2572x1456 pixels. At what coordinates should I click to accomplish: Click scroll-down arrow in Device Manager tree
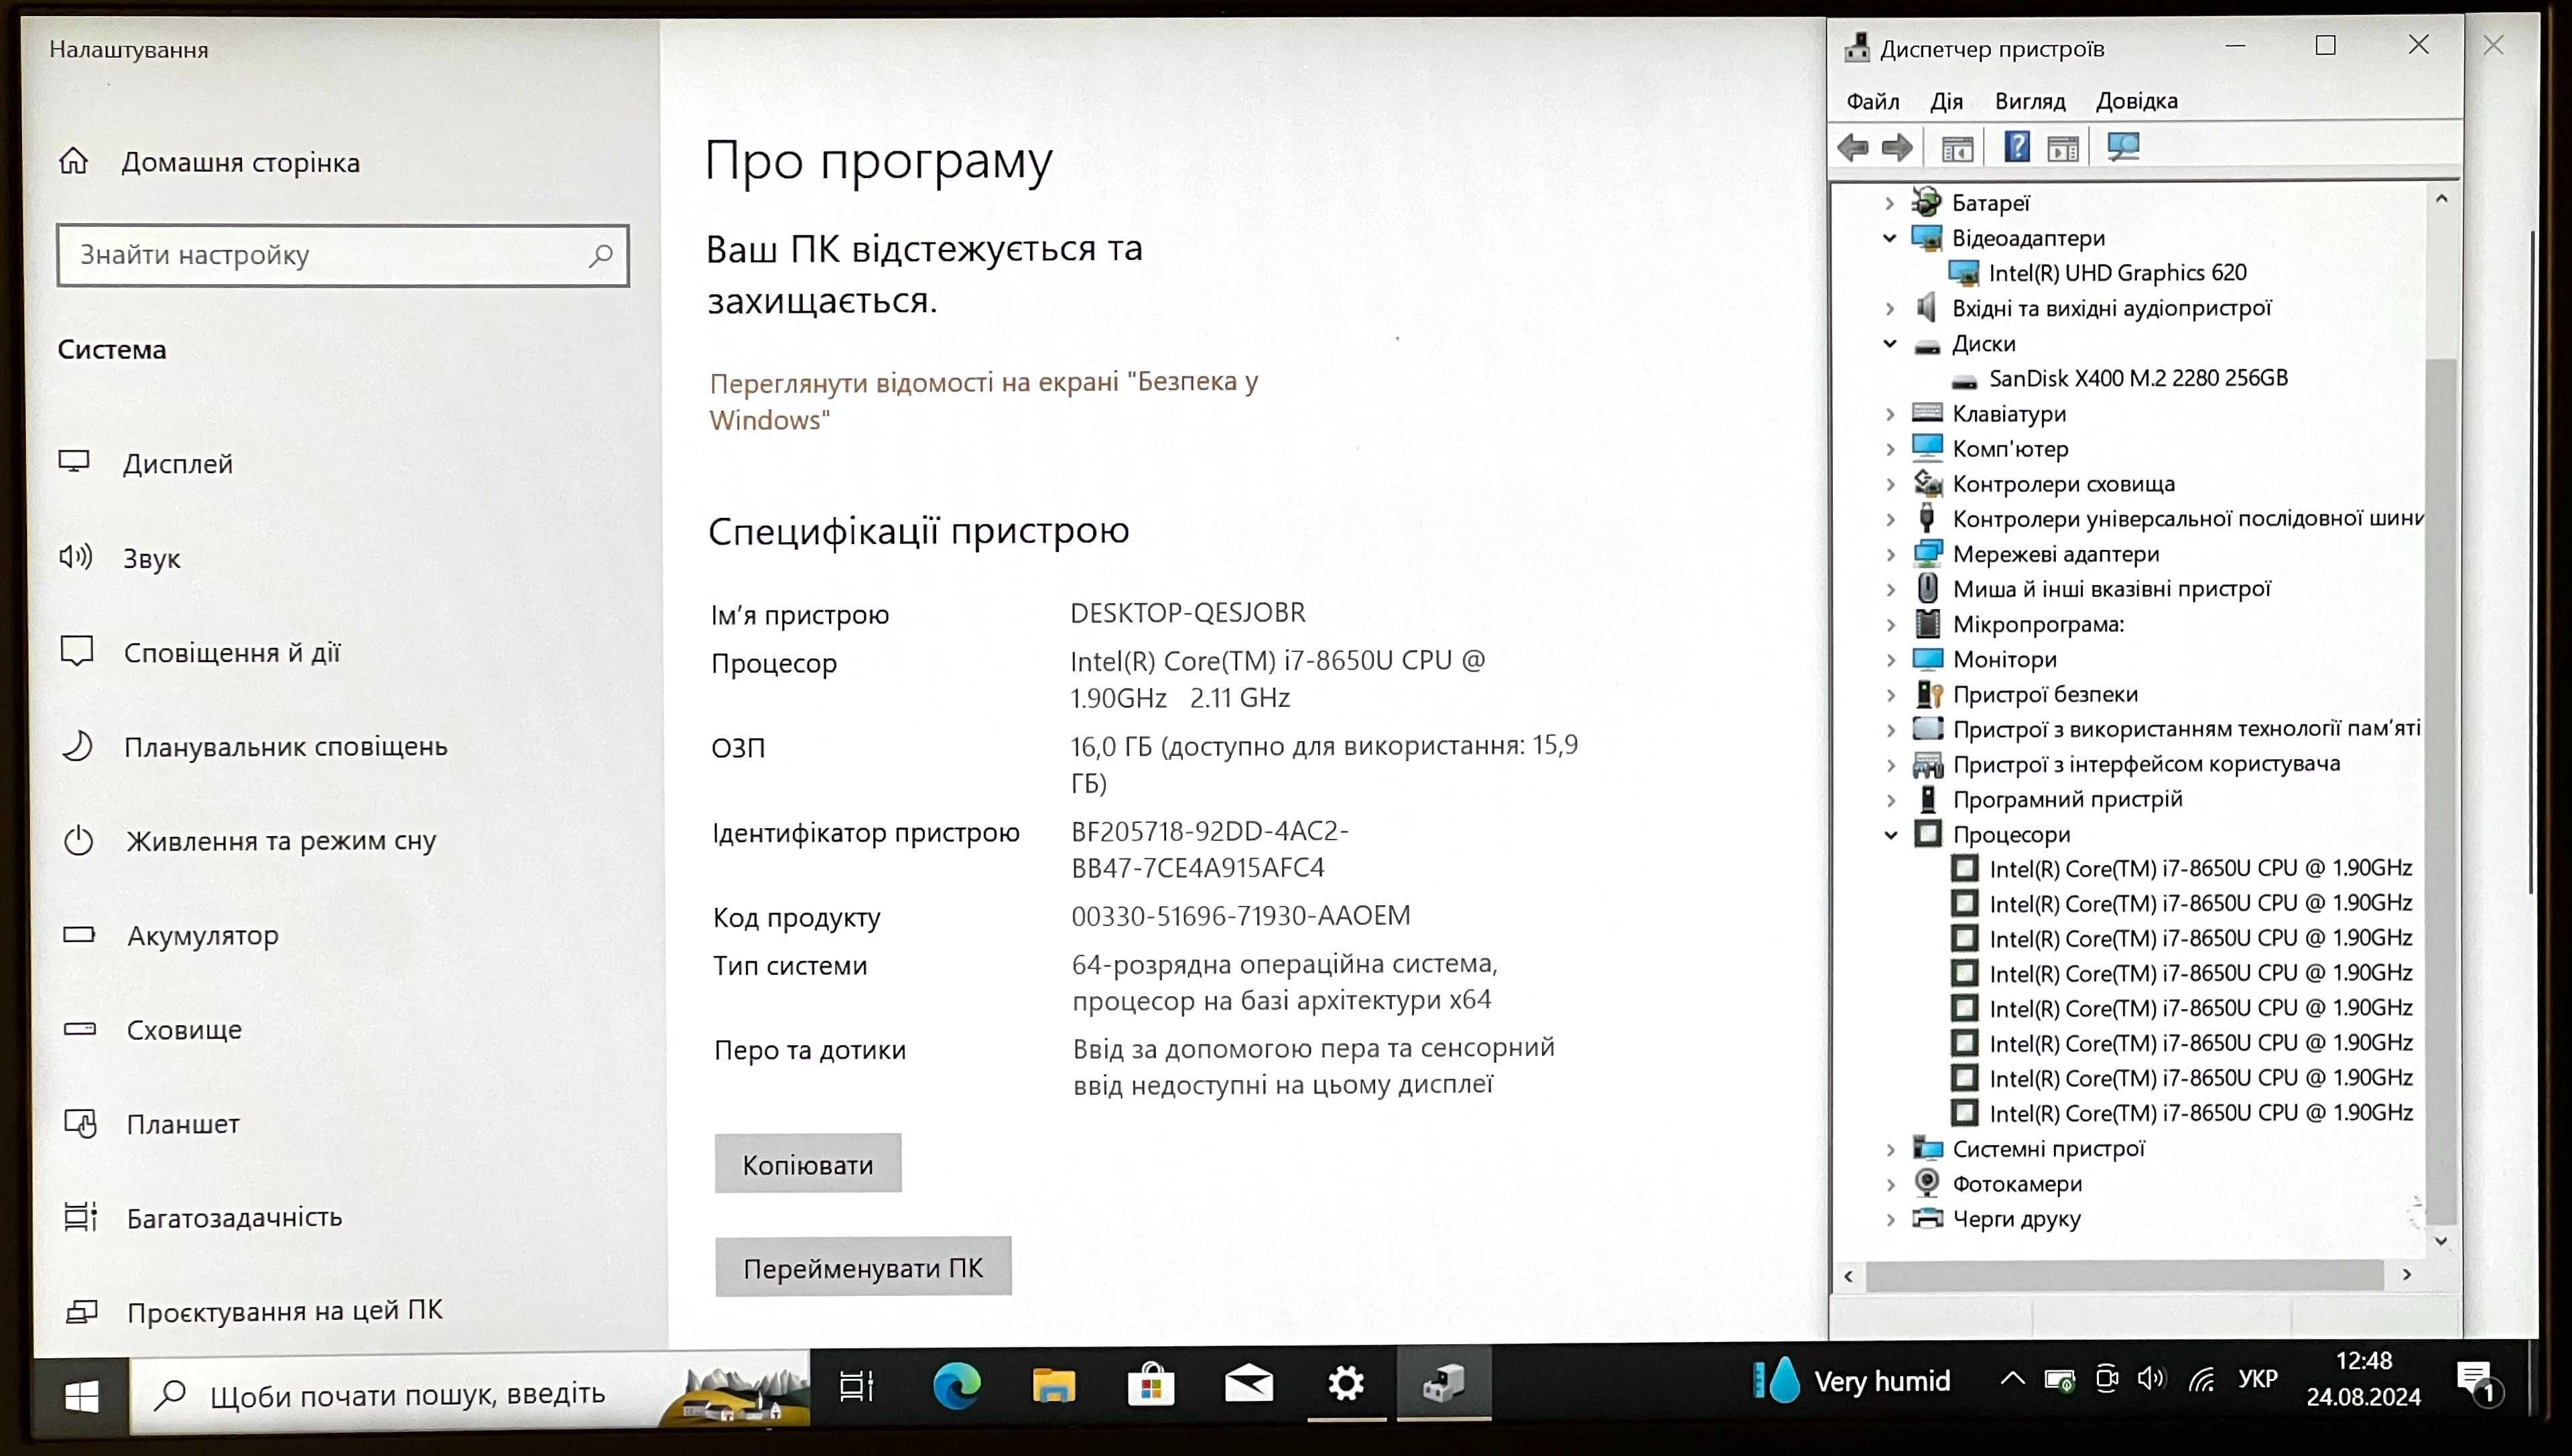click(x=2441, y=1241)
